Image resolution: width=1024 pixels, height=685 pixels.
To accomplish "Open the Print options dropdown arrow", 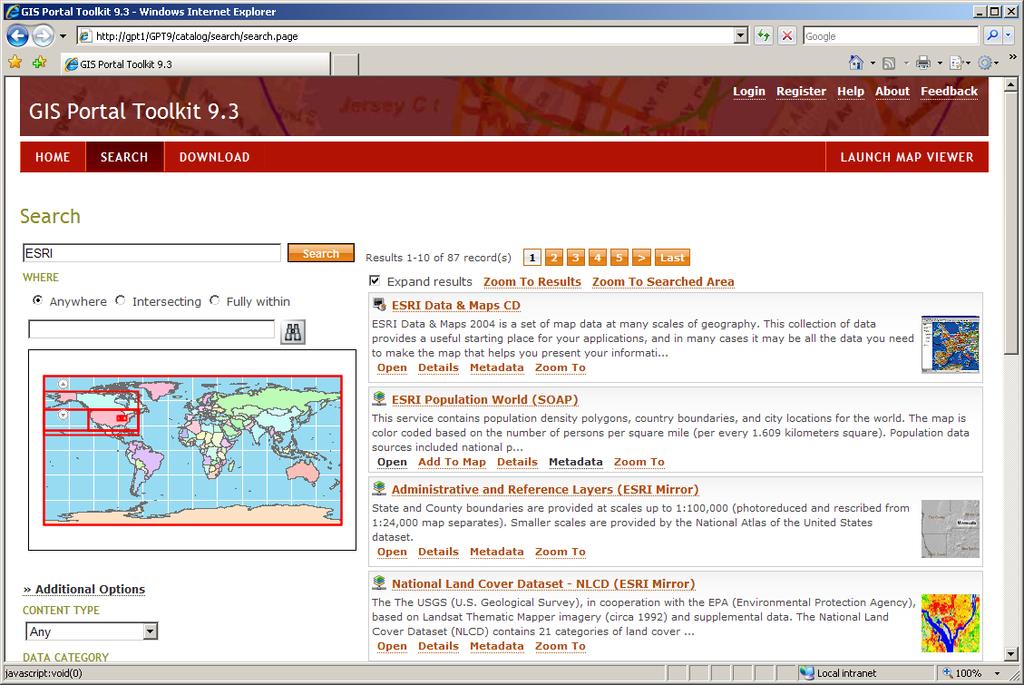I will pyautogui.click(x=940, y=63).
